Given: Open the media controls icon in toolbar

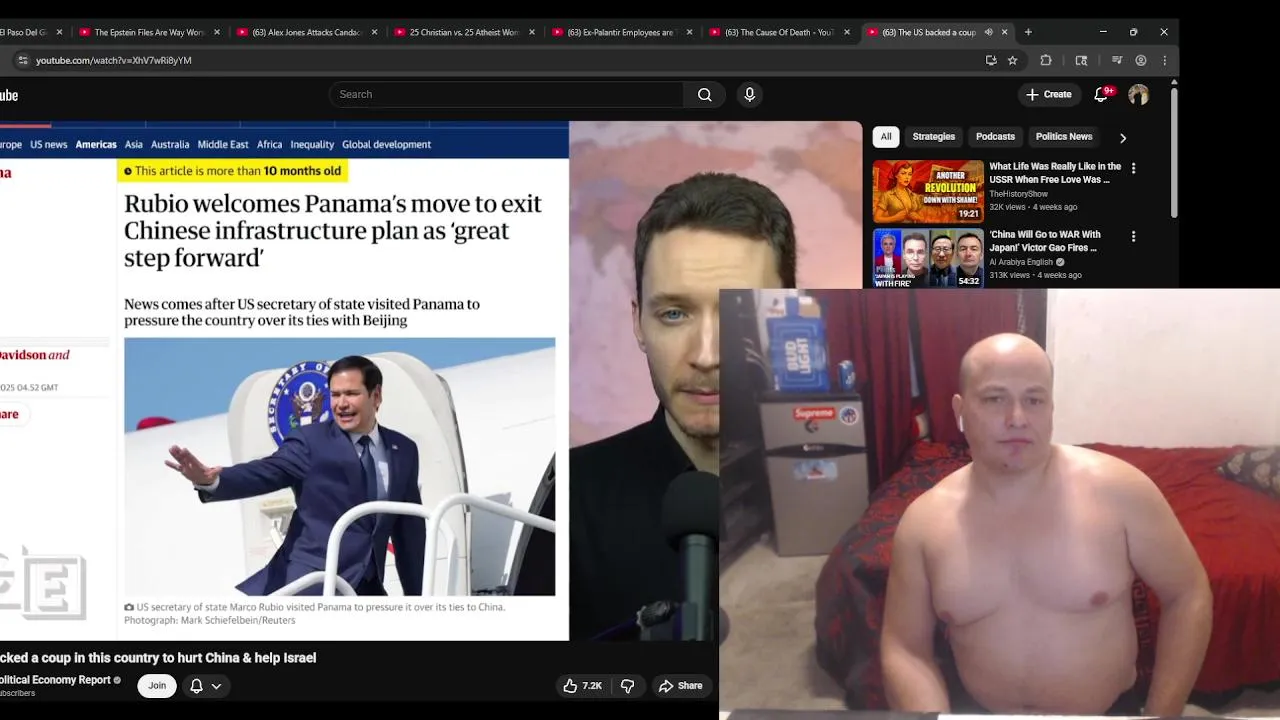Looking at the screenshot, I should [1117, 60].
